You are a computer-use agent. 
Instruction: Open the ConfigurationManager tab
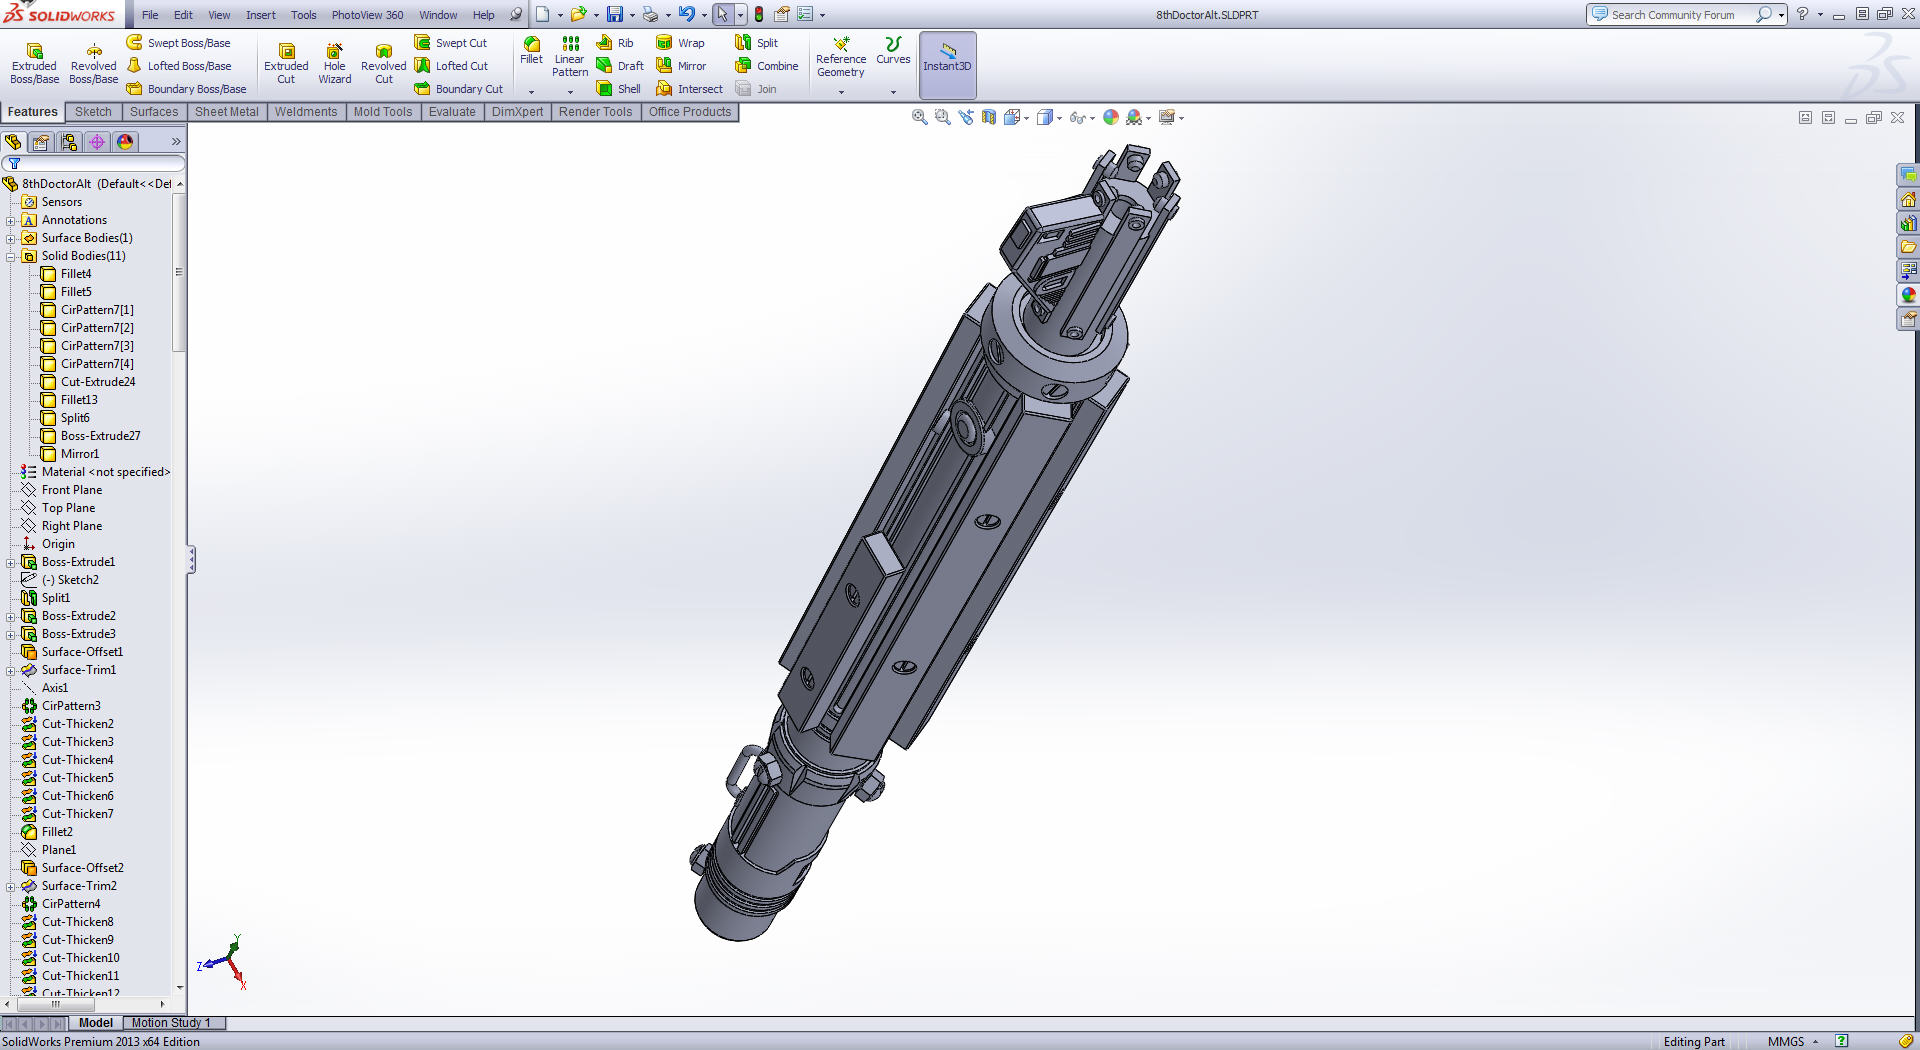[x=69, y=142]
